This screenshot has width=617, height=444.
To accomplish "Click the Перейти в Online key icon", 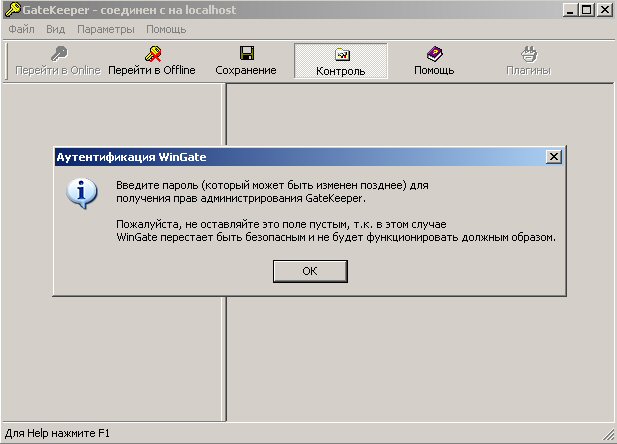I will pyautogui.click(x=59, y=53).
